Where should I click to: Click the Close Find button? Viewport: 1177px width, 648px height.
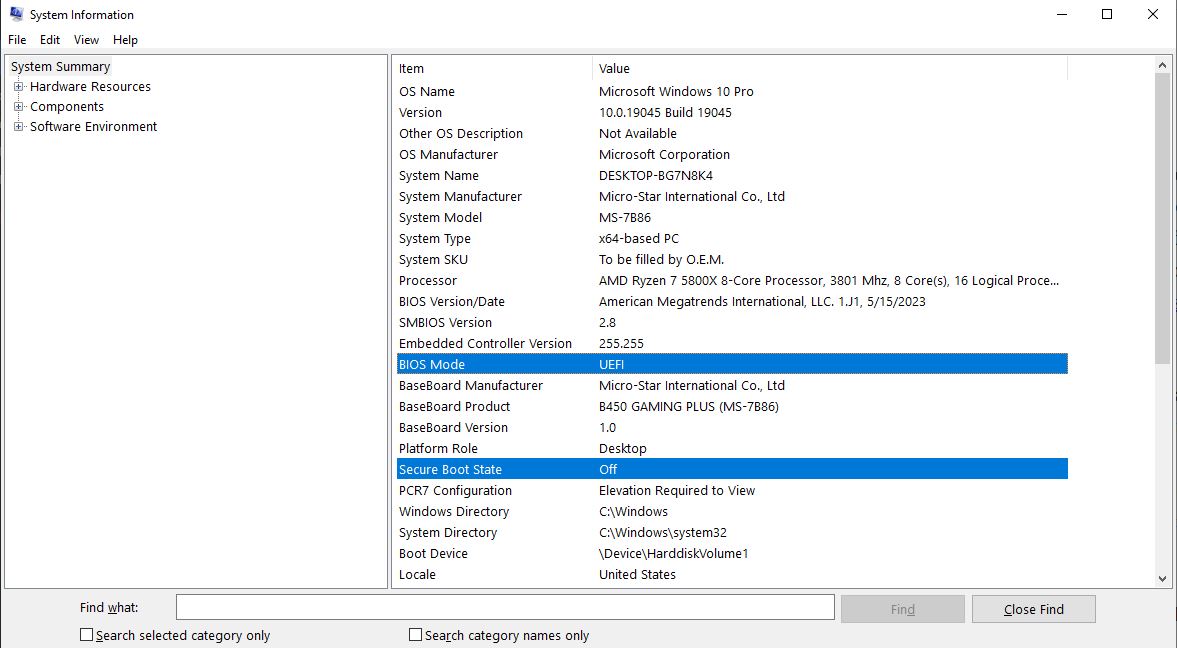(1034, 609)
